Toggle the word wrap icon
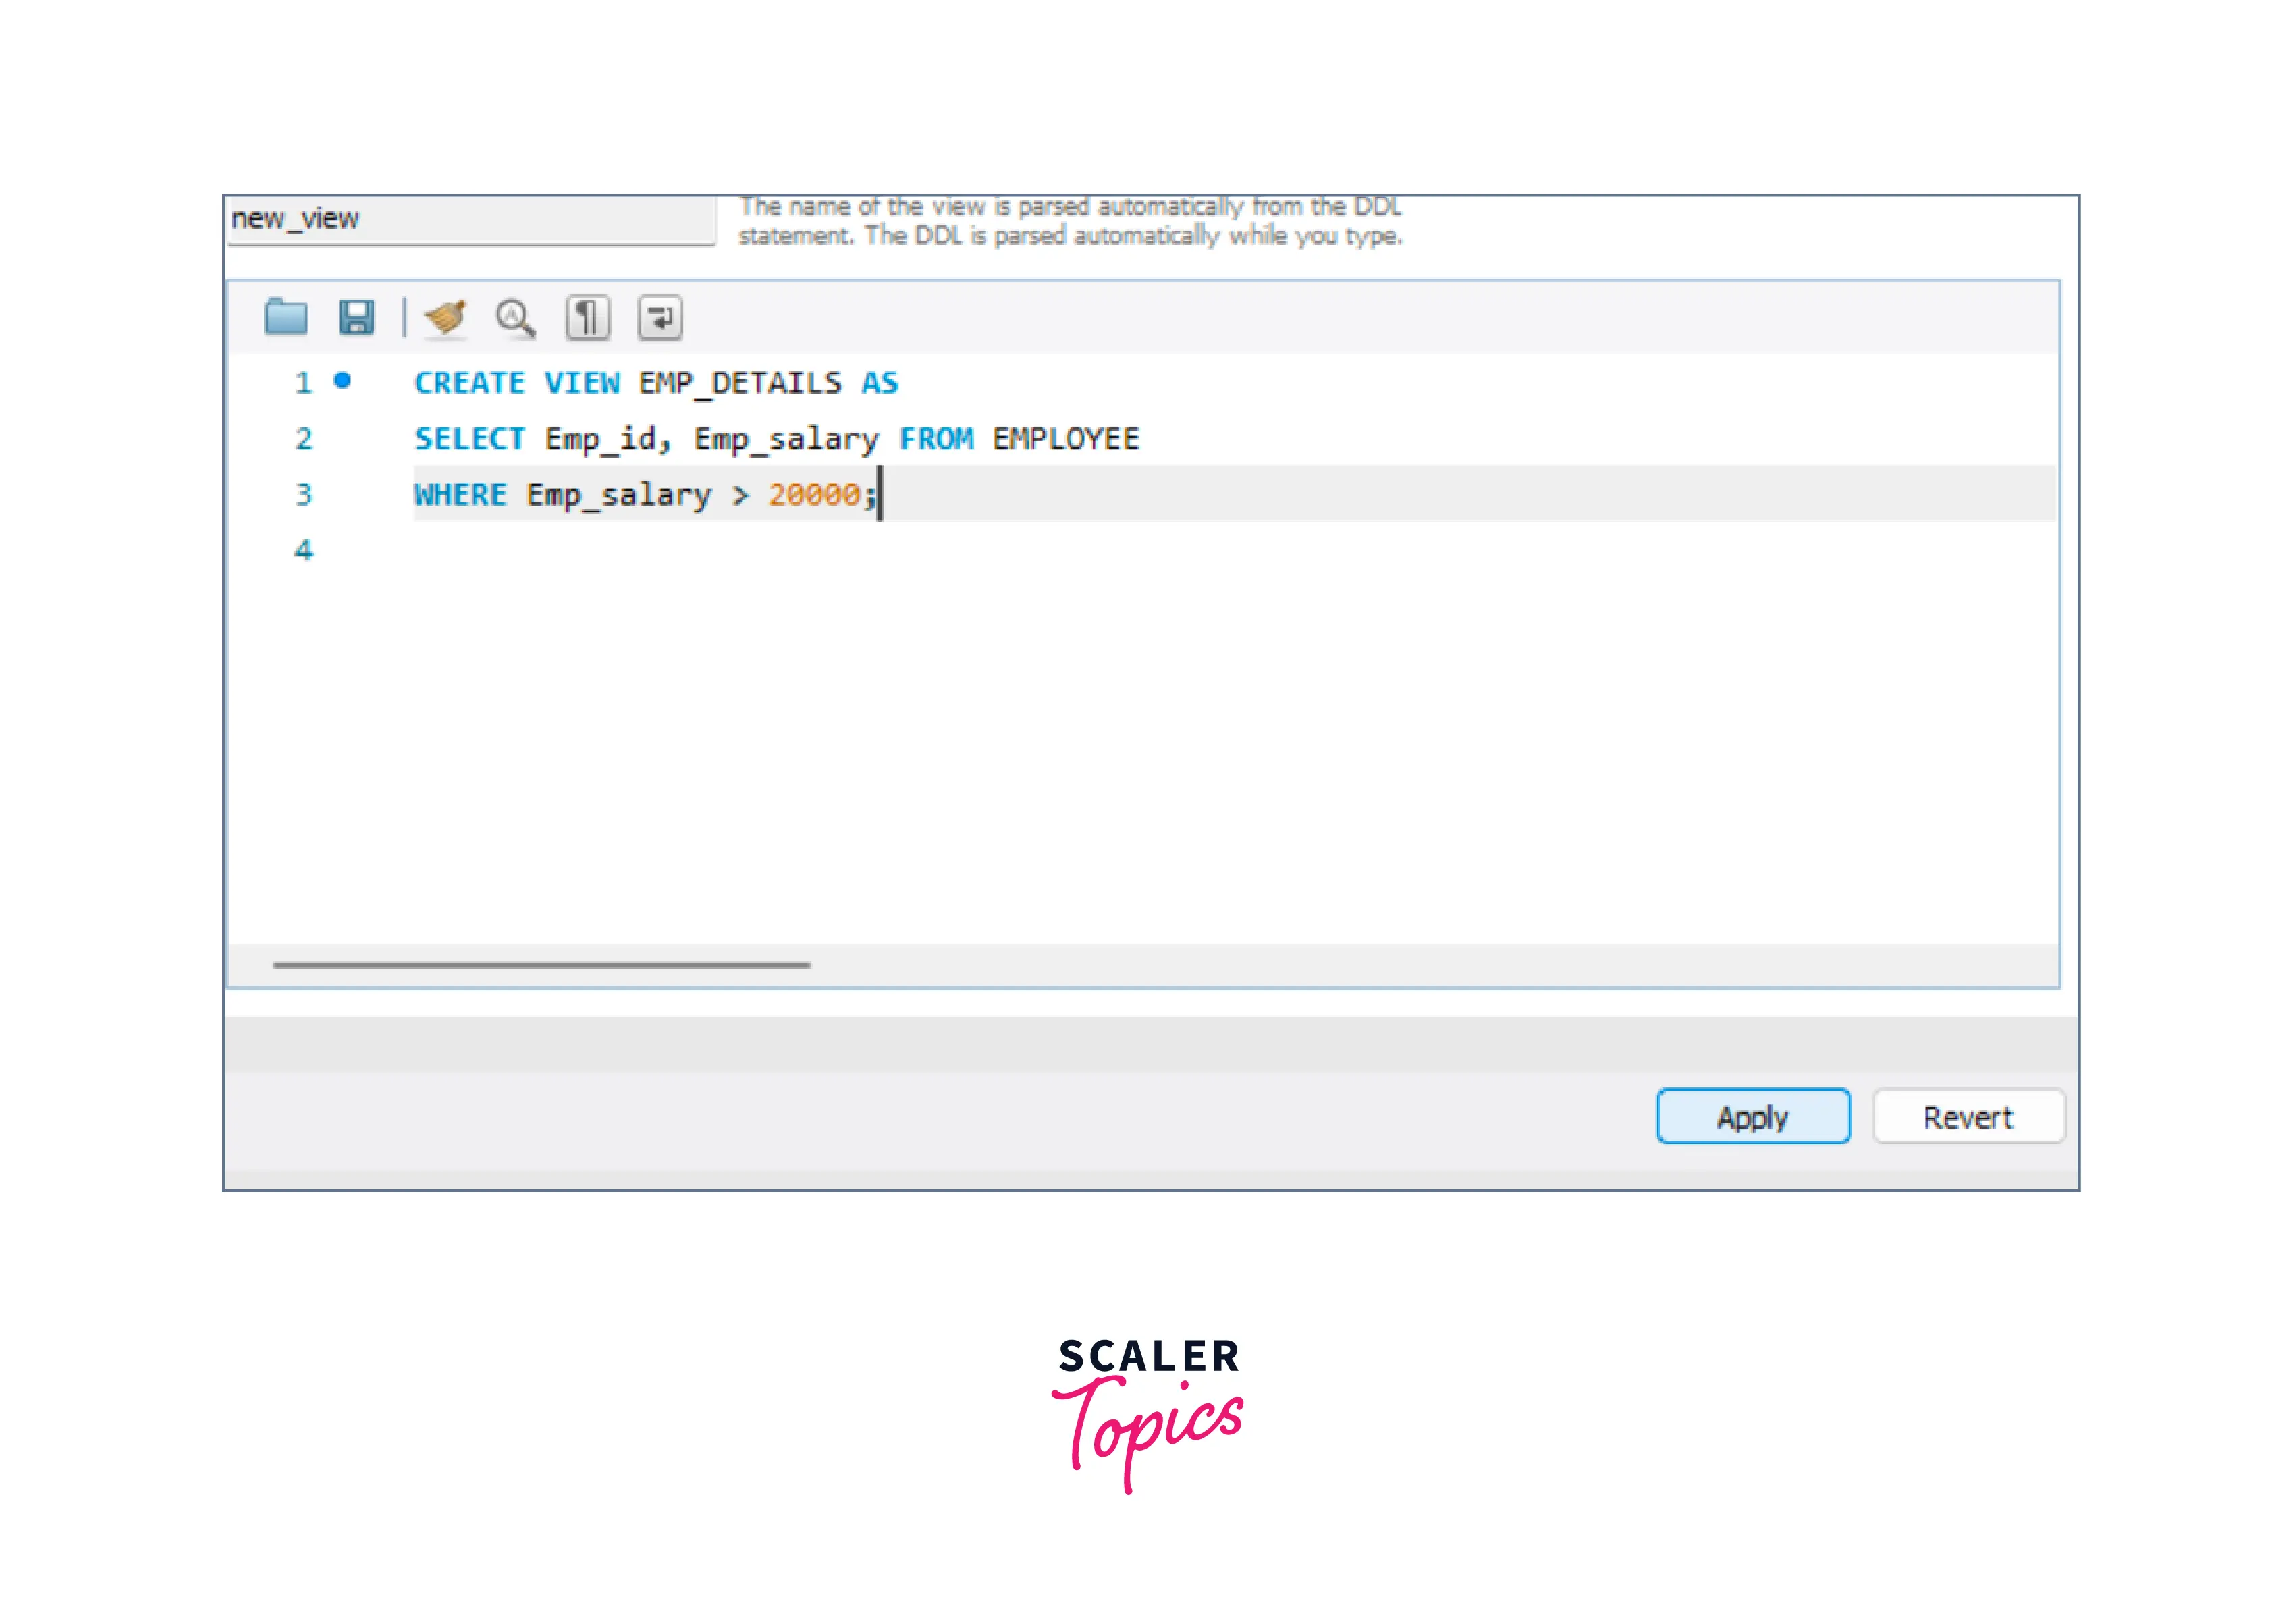 (x=660, y=318)
